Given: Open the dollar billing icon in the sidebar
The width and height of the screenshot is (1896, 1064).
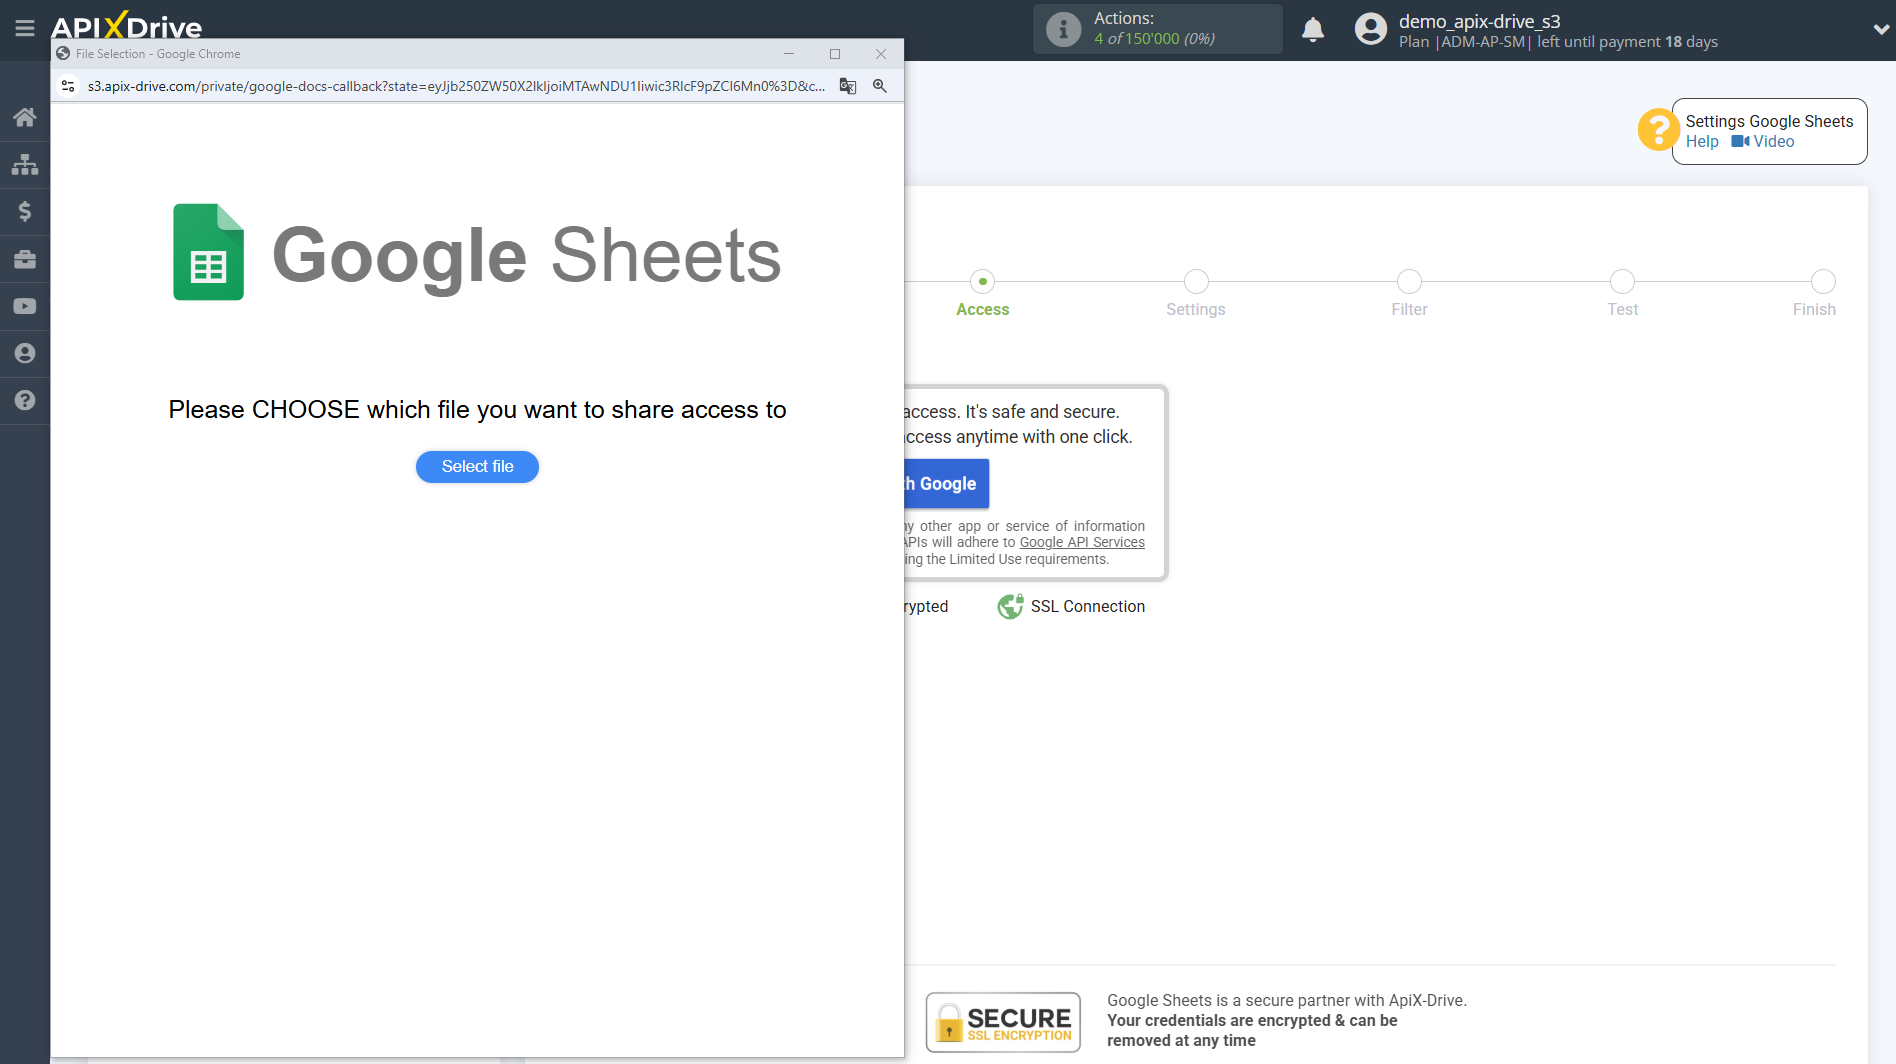Looking at the screenshot, I should coord(25,211).
